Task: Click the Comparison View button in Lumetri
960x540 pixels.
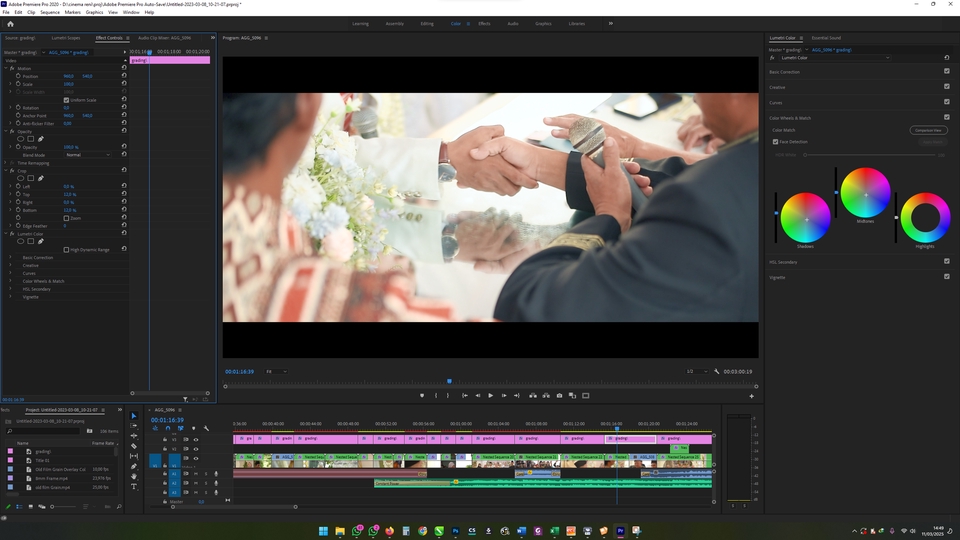Action: [x=928, y=130]
